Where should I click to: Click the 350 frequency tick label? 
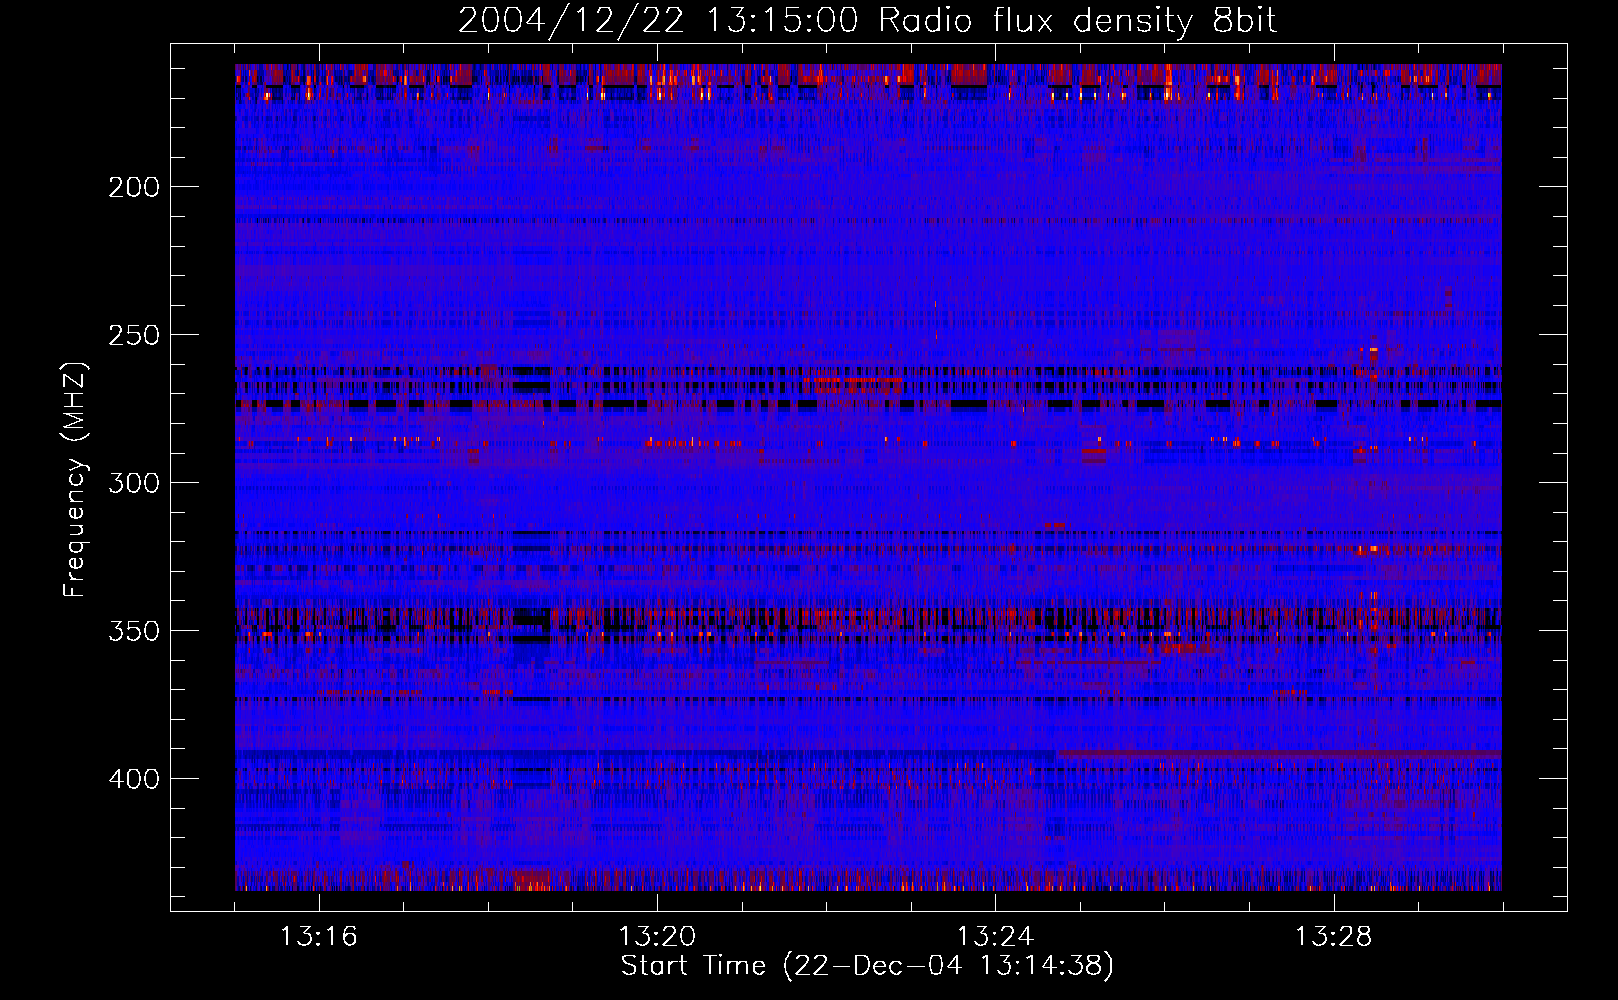(134, 631)
